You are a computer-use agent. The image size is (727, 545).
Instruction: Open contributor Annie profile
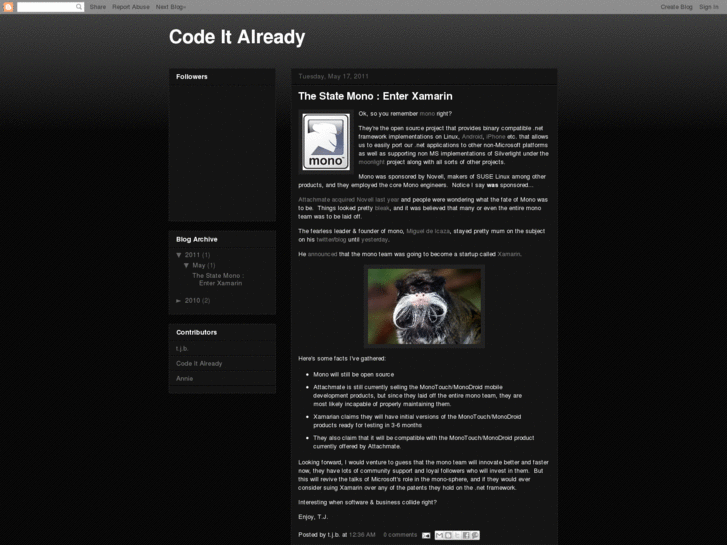click(185, 378)
